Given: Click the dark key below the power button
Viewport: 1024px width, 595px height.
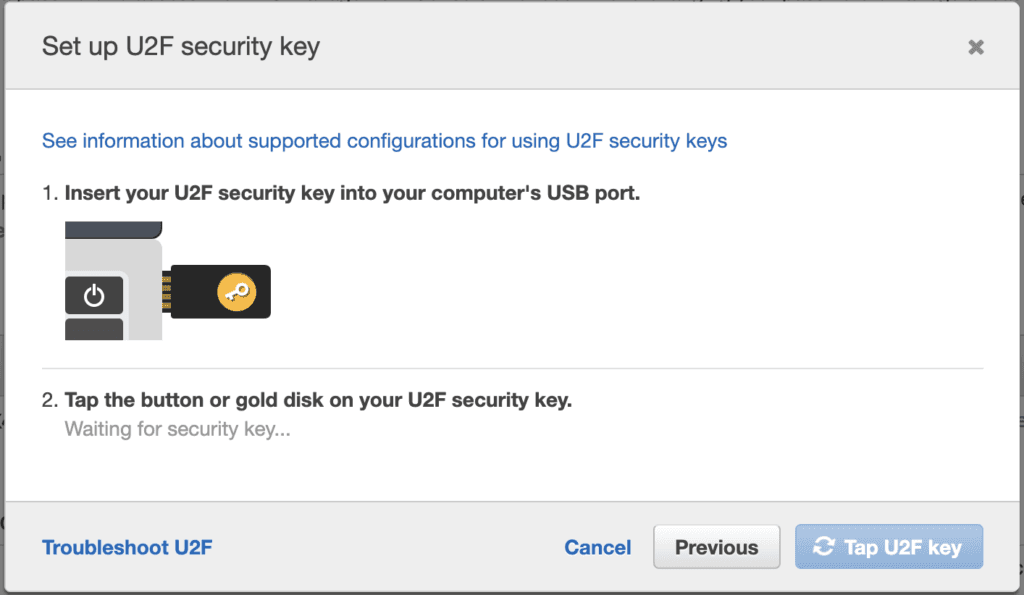Looking at the screenshot, I should pyautogui.click(x=94, y=329).
